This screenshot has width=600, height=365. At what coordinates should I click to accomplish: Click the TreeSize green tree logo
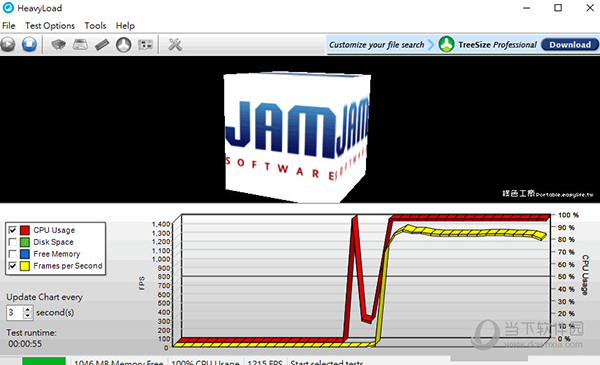[447, 44]
